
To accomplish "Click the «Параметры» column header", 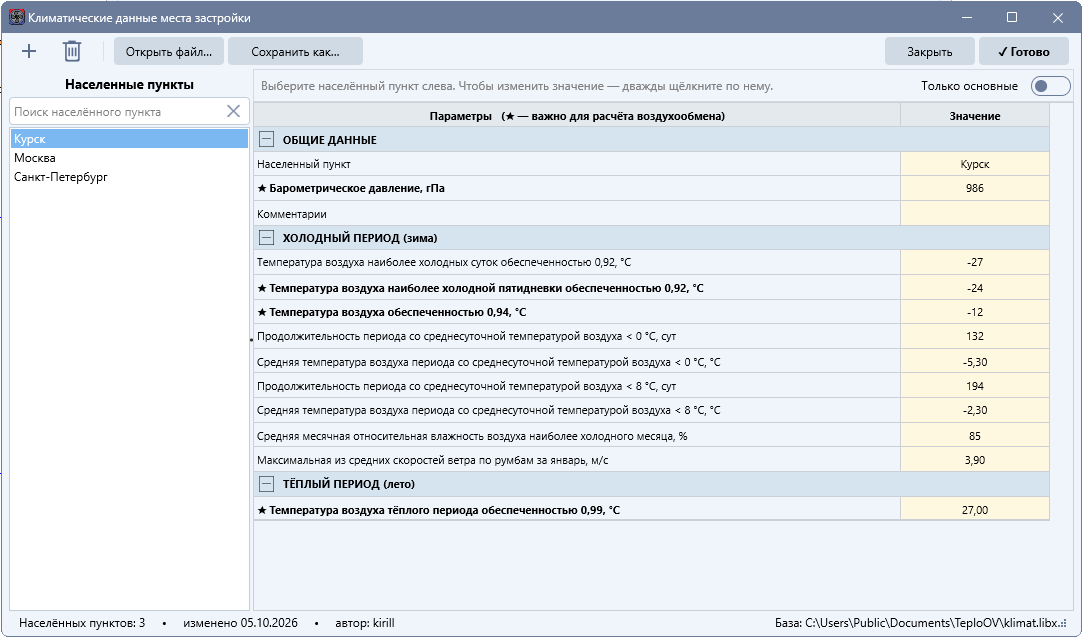I will (x=577, y=116).
